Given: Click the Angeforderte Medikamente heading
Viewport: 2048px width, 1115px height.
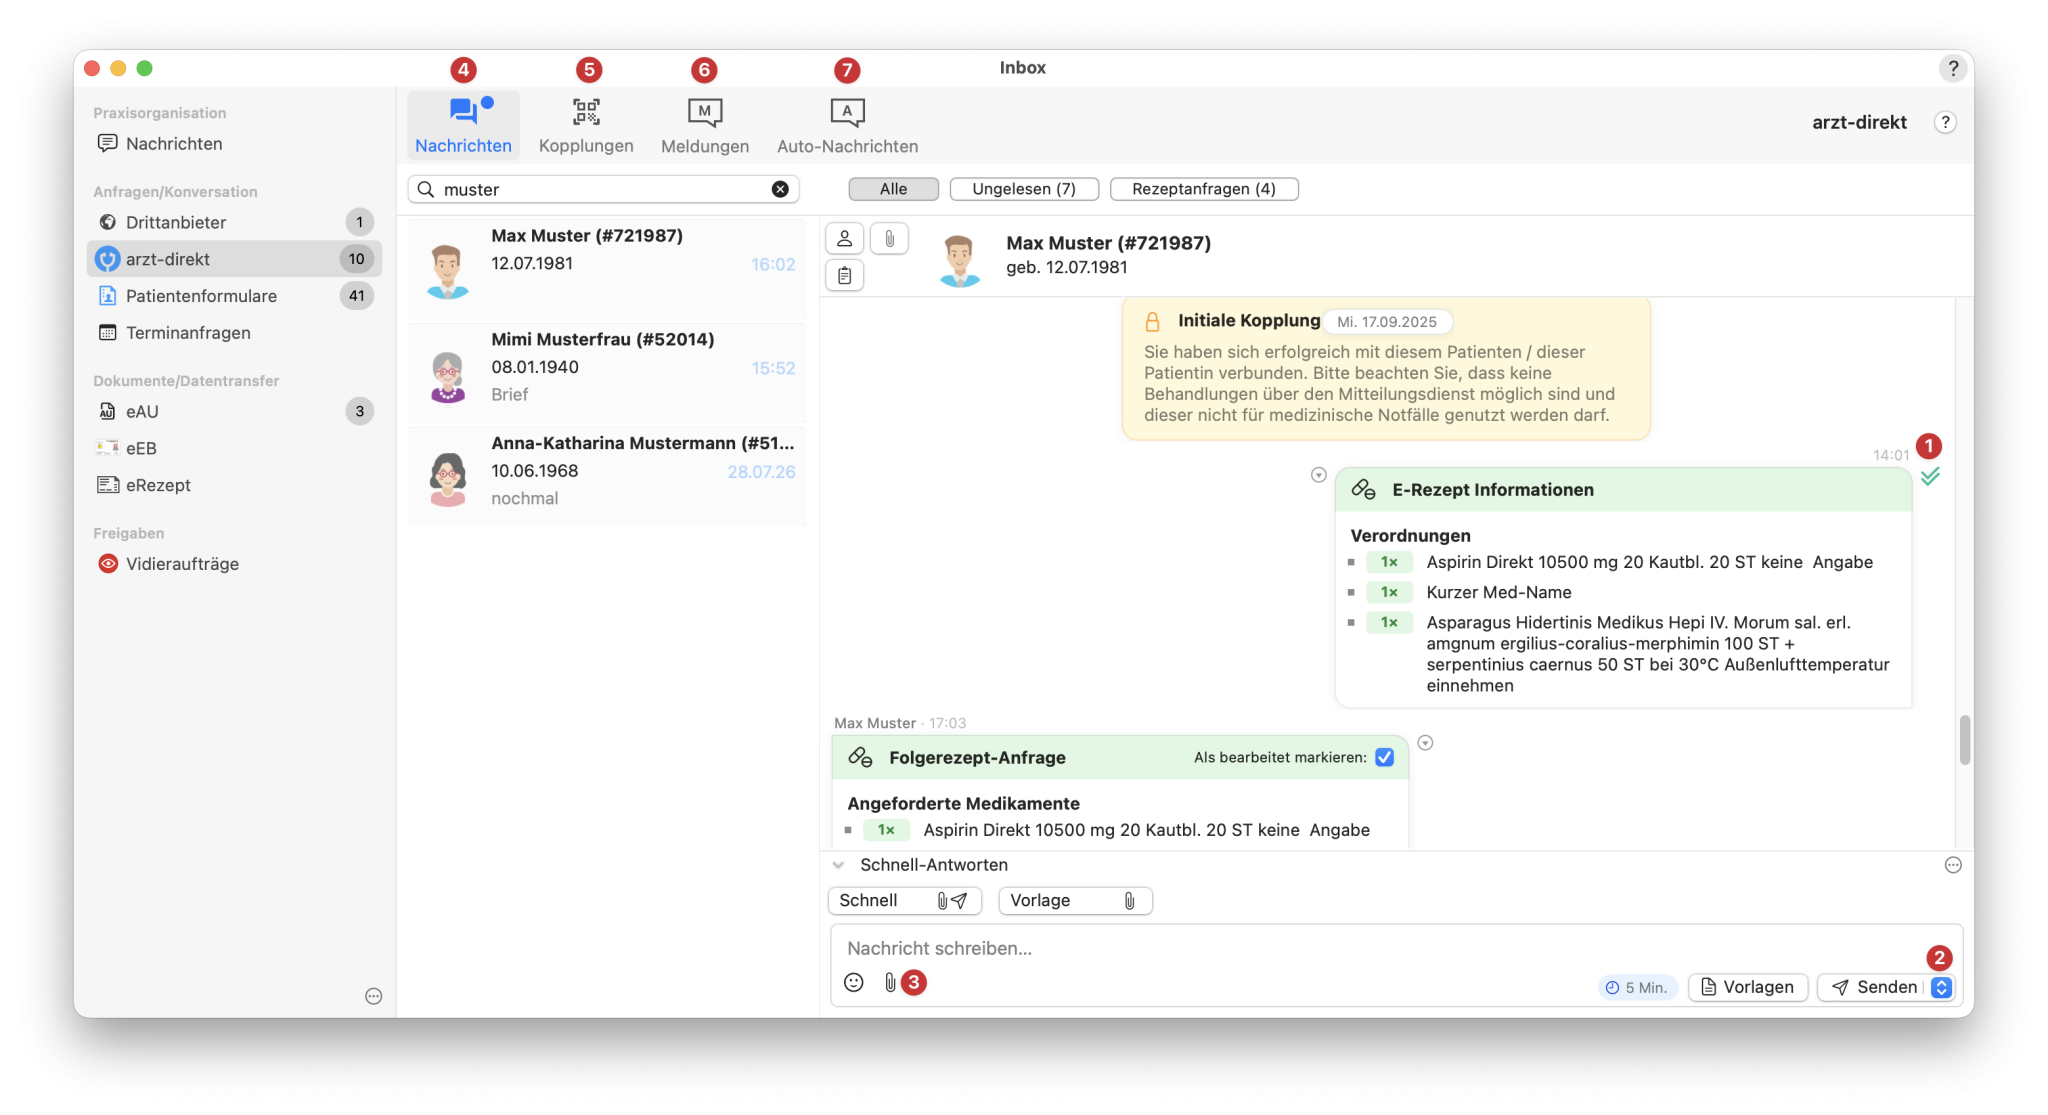Looking at the screenshot, I should pyautogui.click(x=963, y=803).
